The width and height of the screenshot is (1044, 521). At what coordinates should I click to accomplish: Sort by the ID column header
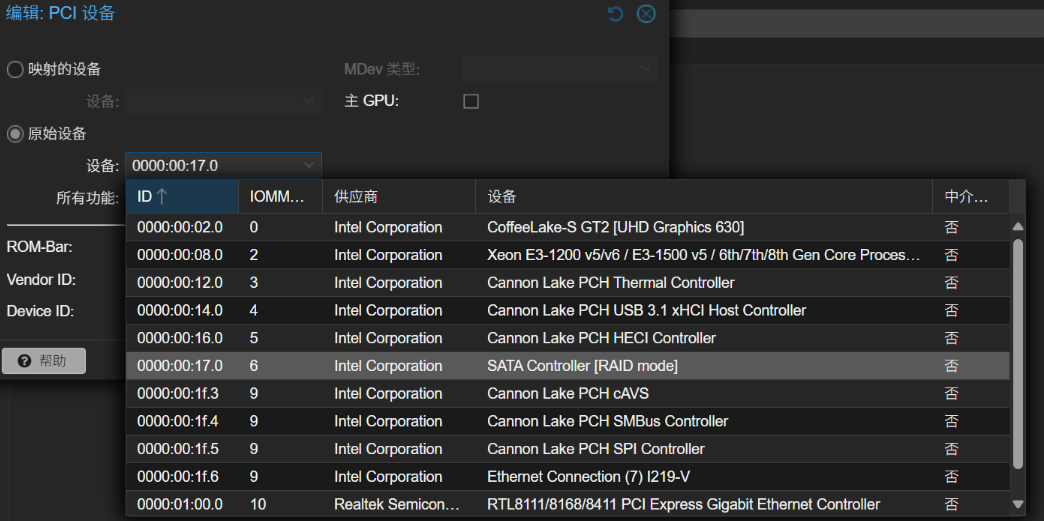pyautogui.click(x=181, y=197)
